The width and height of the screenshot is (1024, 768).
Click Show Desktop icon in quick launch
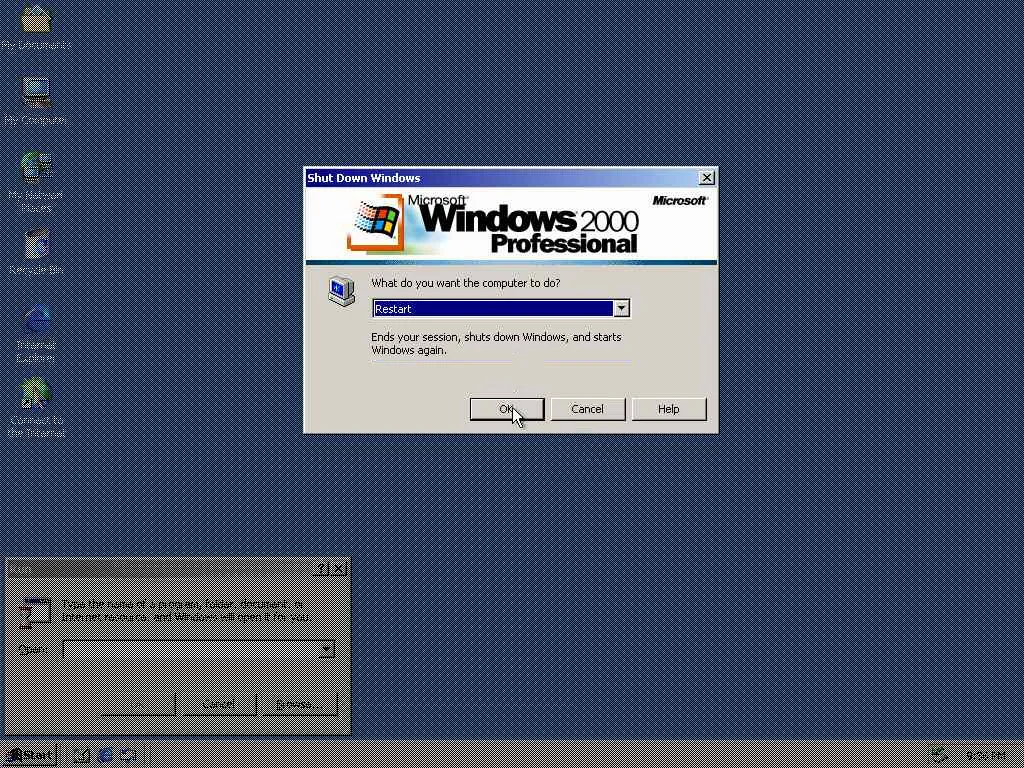[82, 756]
